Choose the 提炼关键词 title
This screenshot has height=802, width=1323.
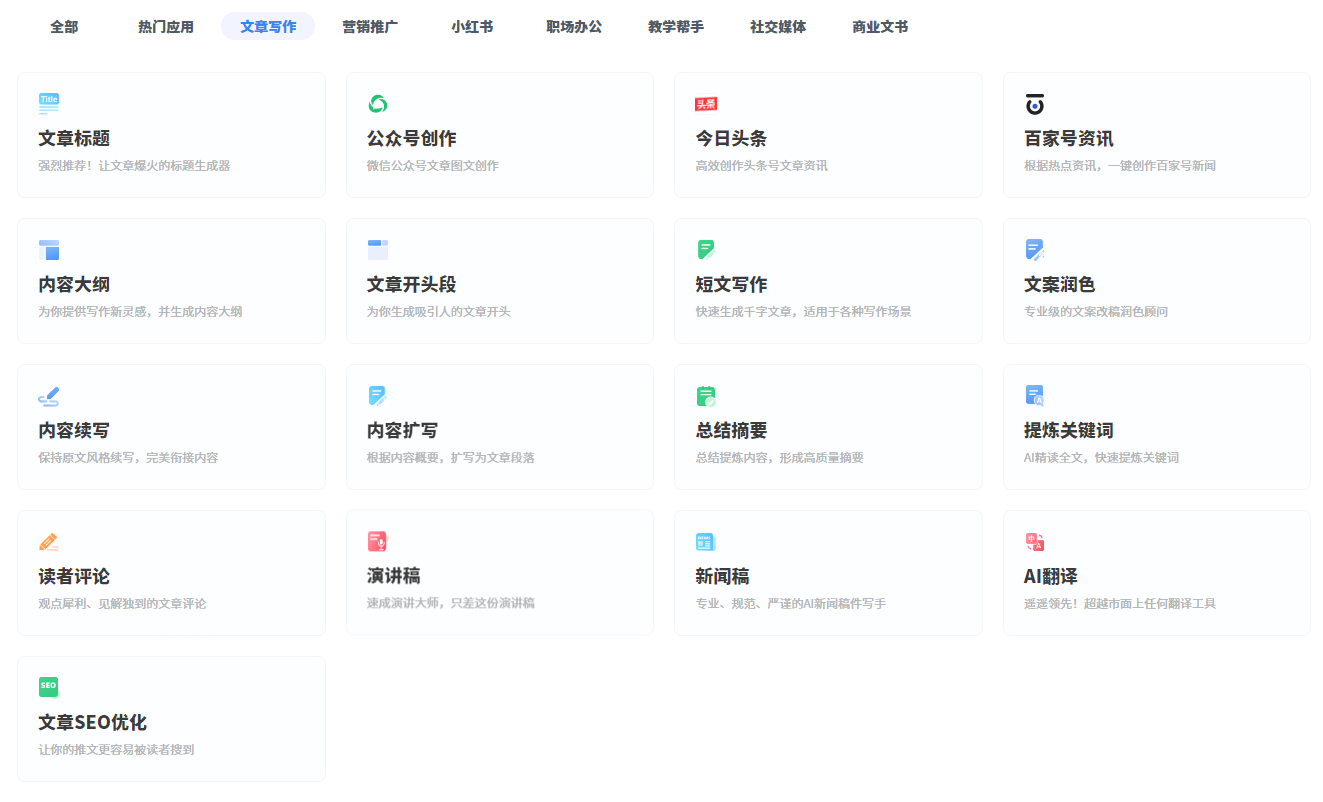1069,431
